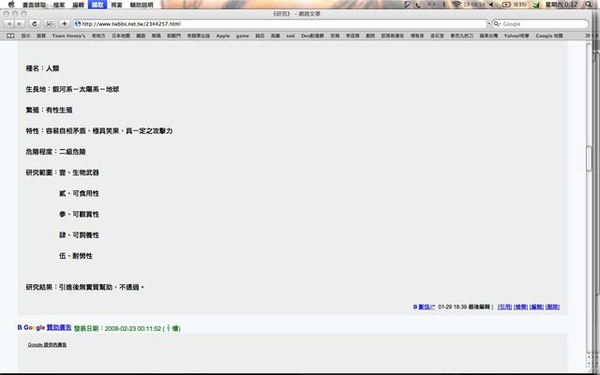Open the 編輯 menu

coord(78,5)
